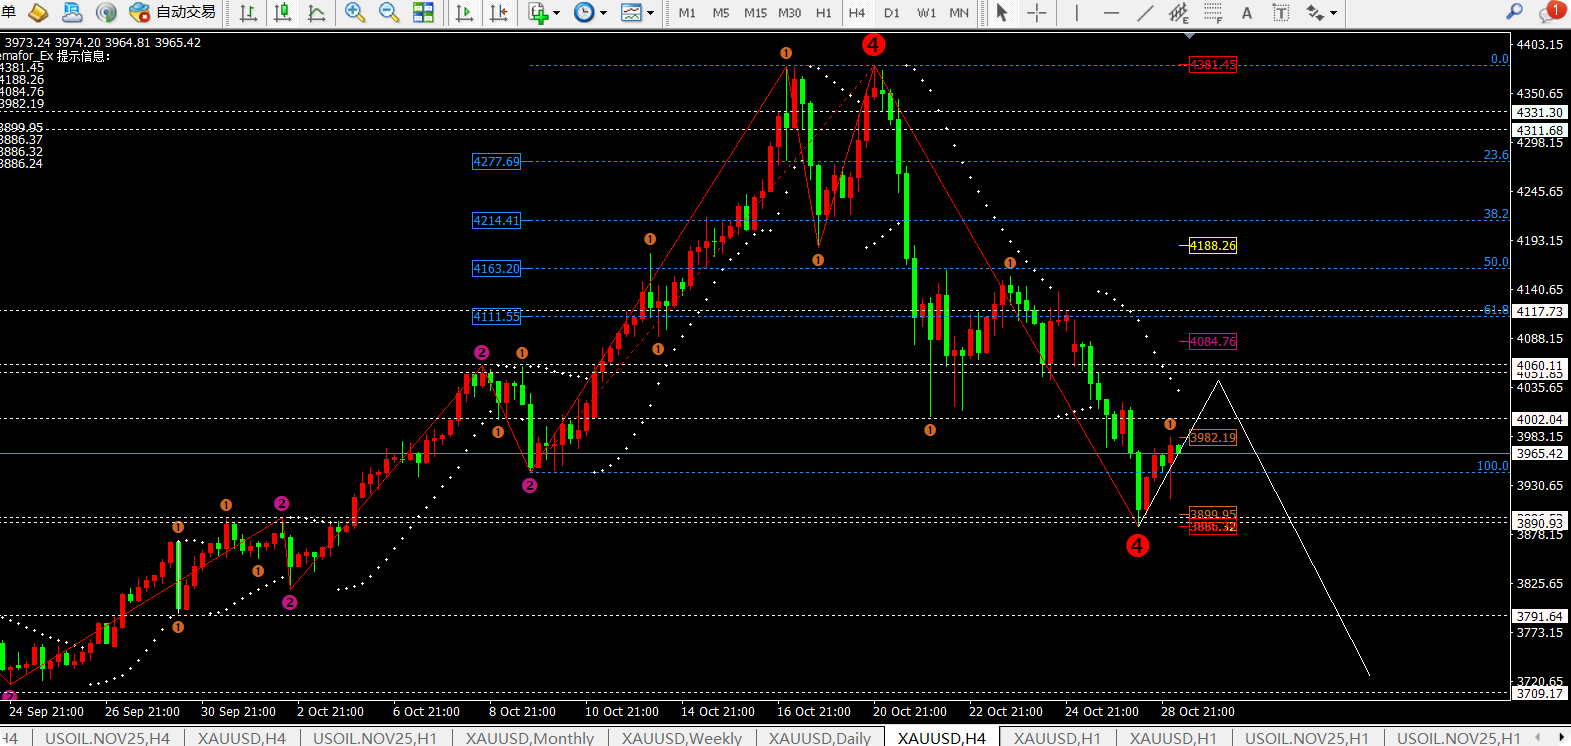Expand the periodicity clock dropdown
Viewport: 1571px width, 746px height.
click(591, 13)
